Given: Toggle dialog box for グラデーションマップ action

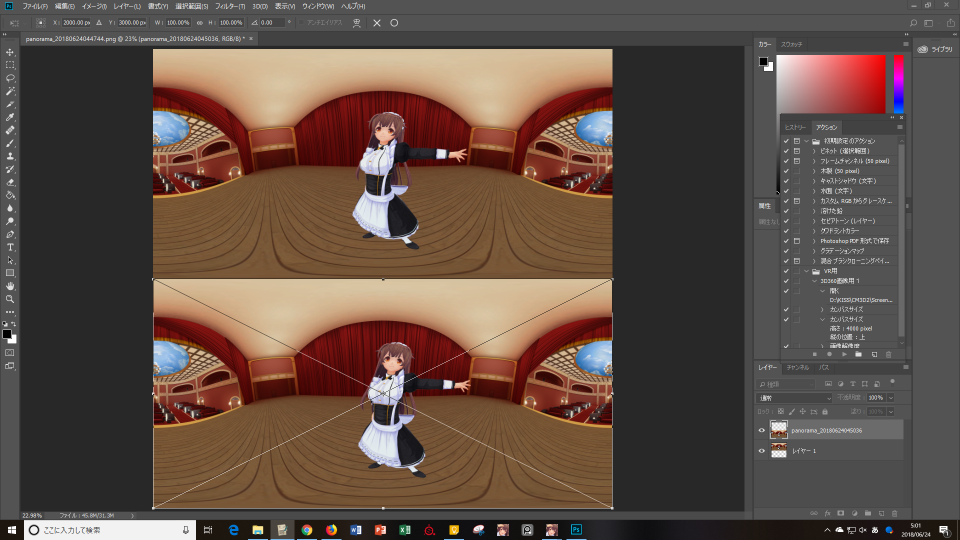Looking at the screenshot, I should (x=797, y=251).
